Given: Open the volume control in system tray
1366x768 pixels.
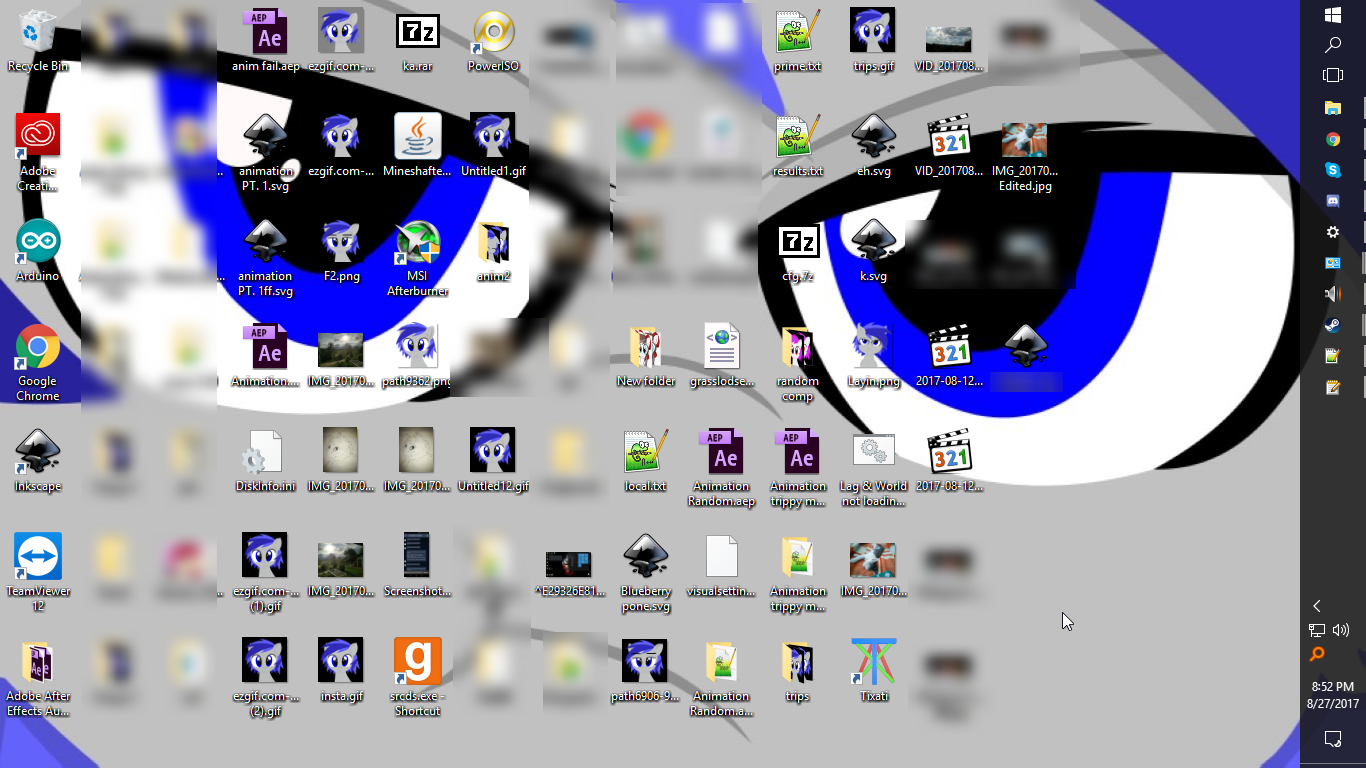Looking at the screenshot, I should tap(1341, 630).
